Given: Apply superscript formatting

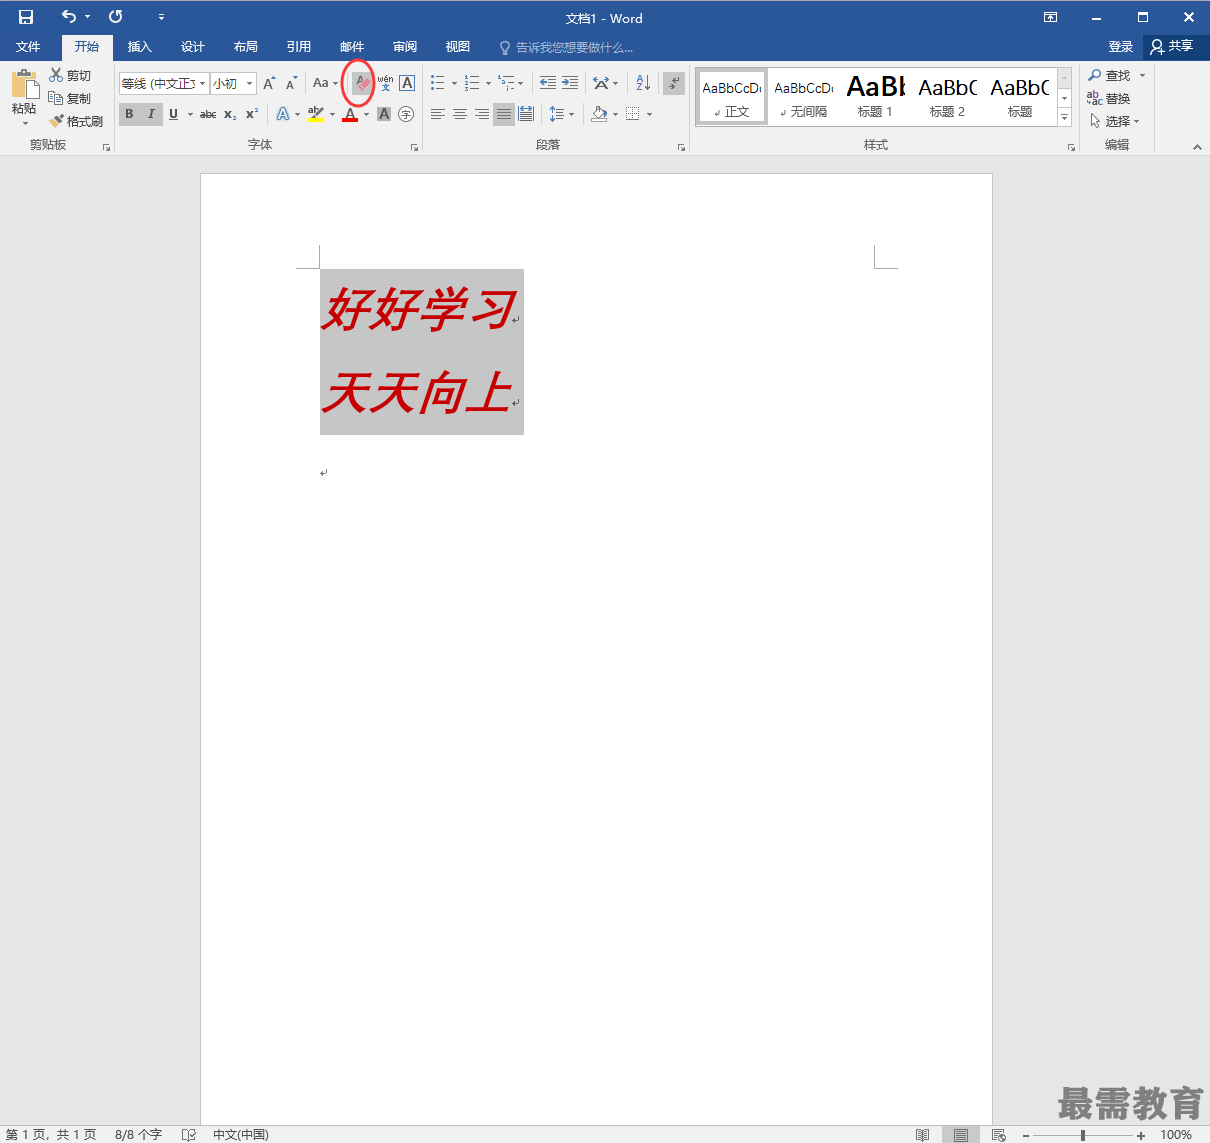Looking at the screenshot, I should (252, 114).
